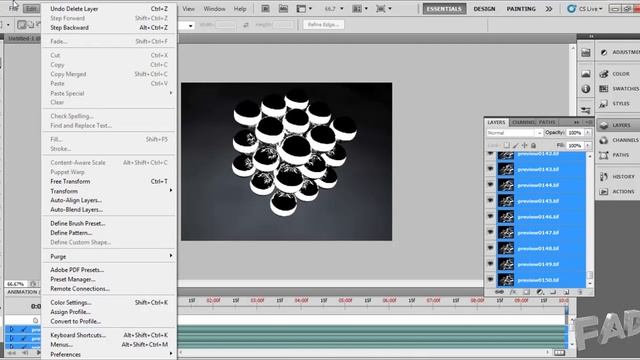Open the Layers panel options menu icon

[588, 122]
